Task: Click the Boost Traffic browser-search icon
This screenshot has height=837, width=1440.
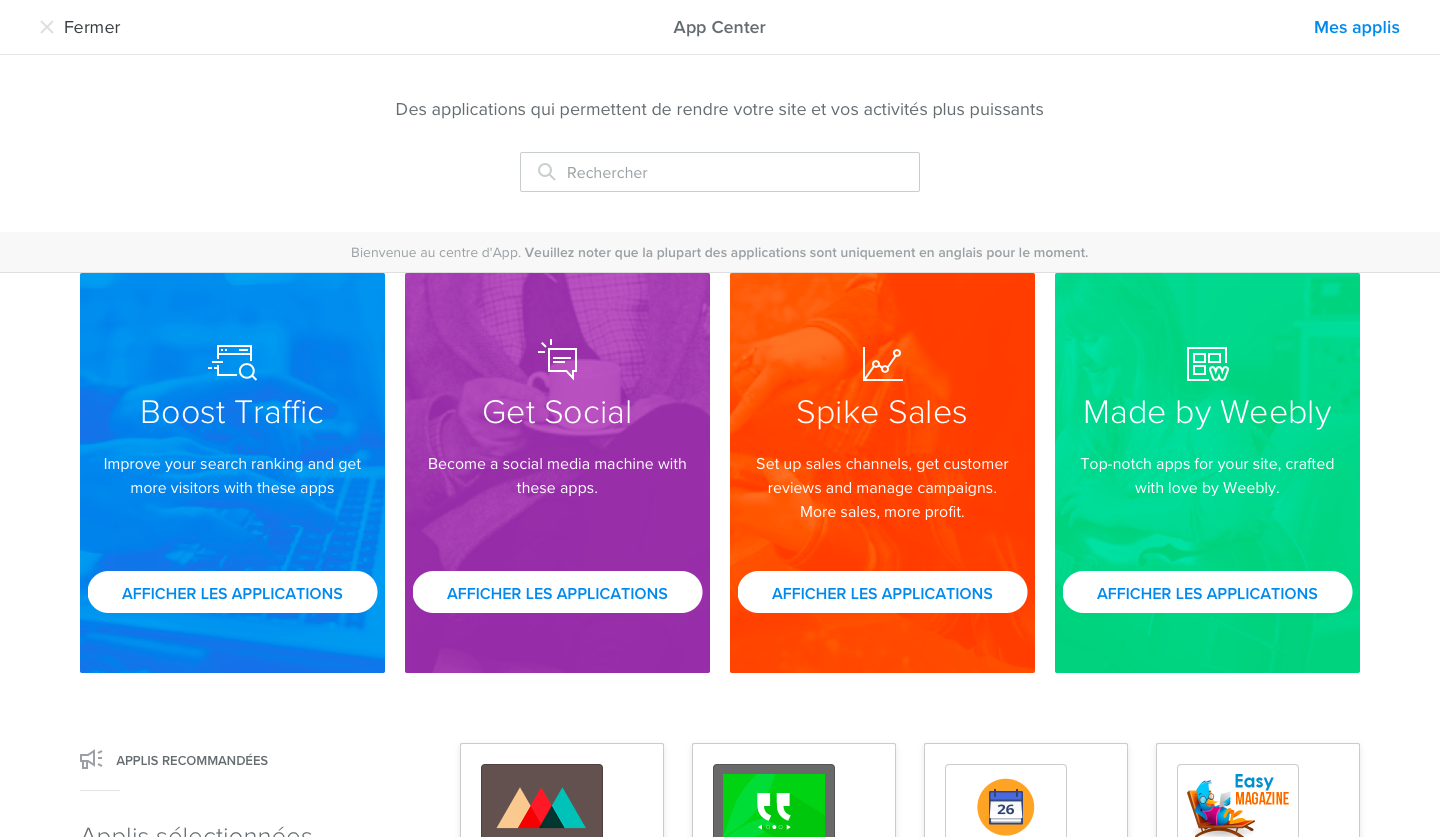Action: tap(232, 362)
